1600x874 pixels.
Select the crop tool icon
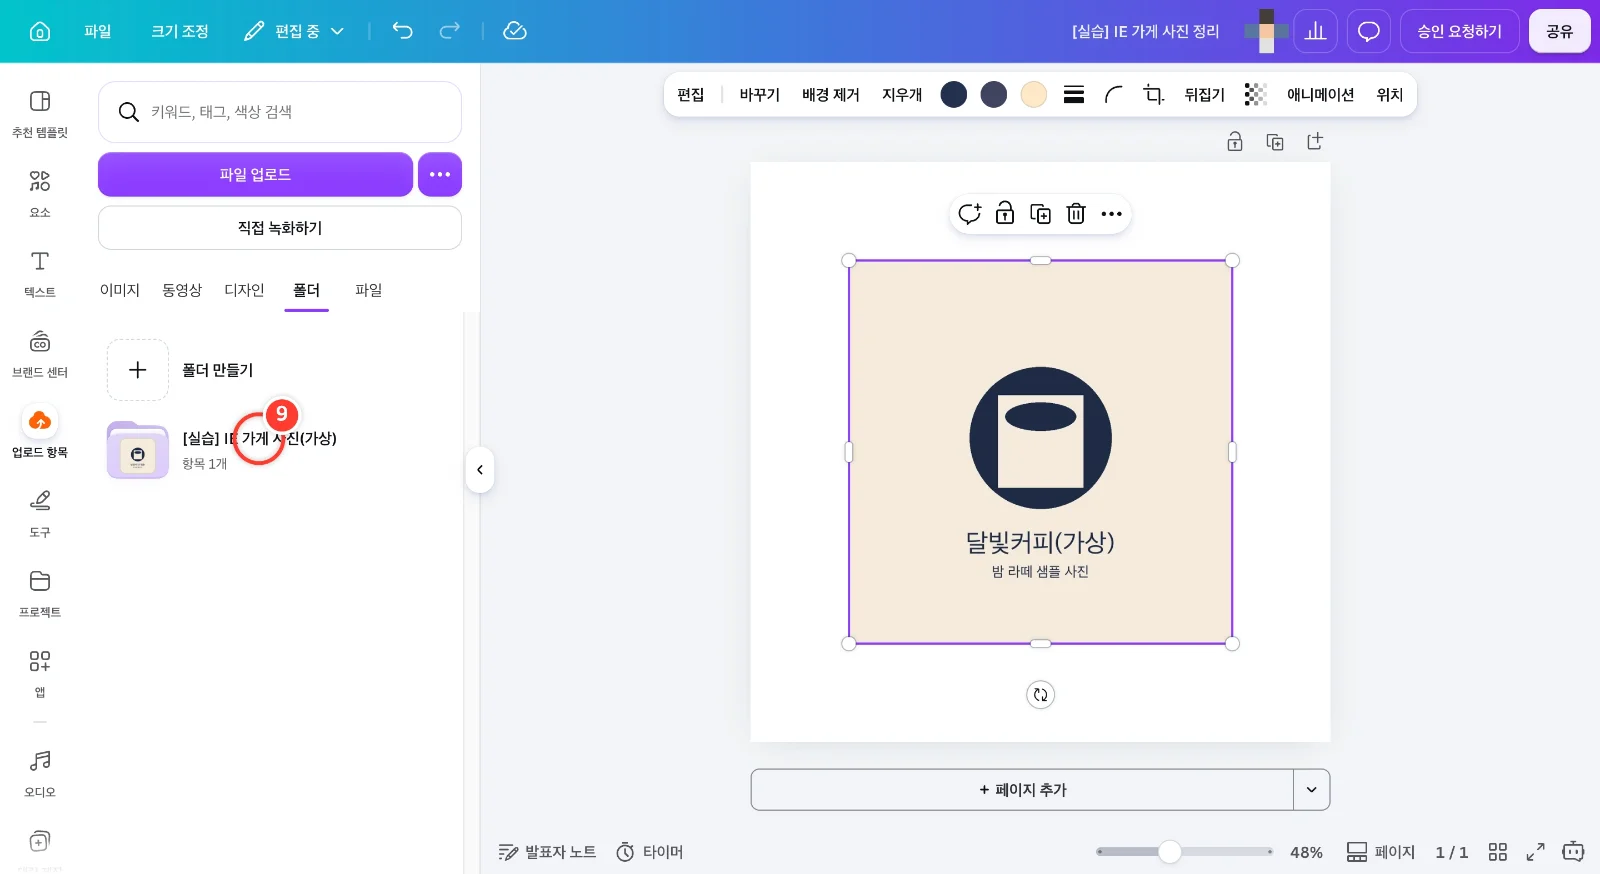coord(1154,94)
